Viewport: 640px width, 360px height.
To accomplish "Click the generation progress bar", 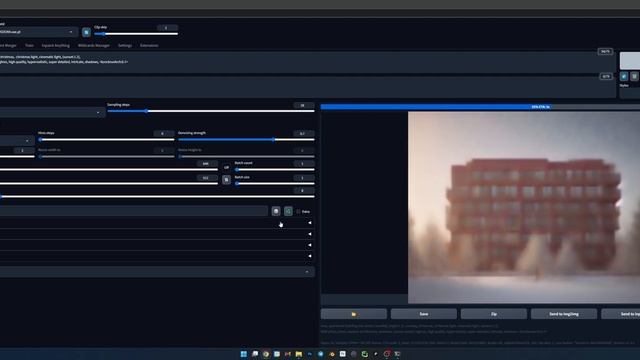I will [480, 107].
